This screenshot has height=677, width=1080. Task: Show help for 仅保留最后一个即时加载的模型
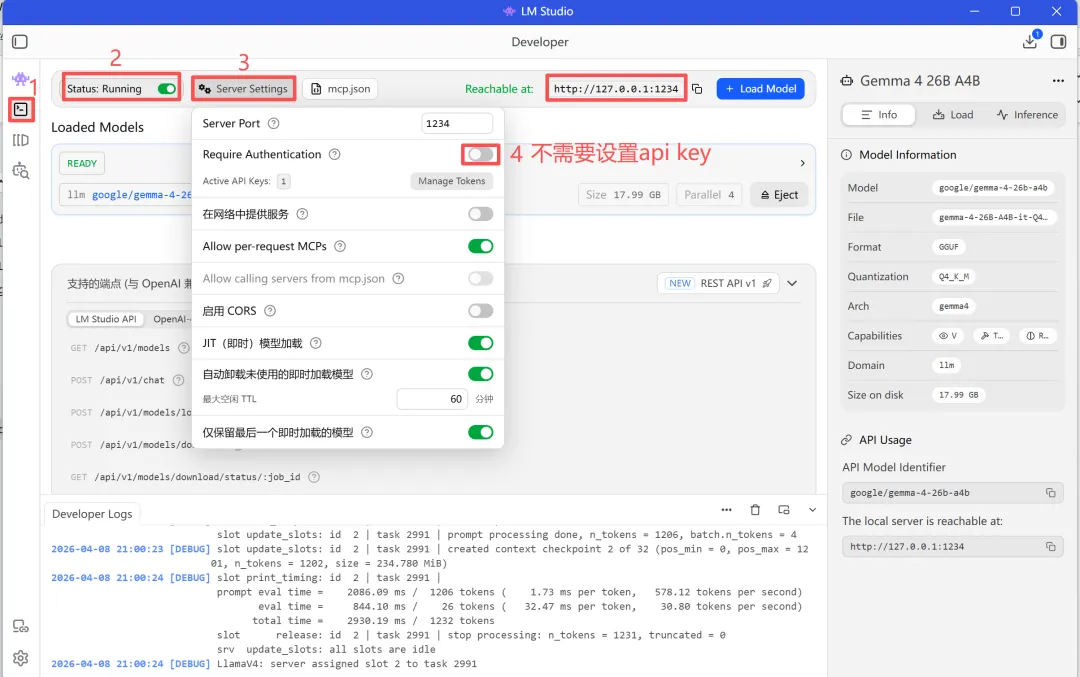click(366, 433)
